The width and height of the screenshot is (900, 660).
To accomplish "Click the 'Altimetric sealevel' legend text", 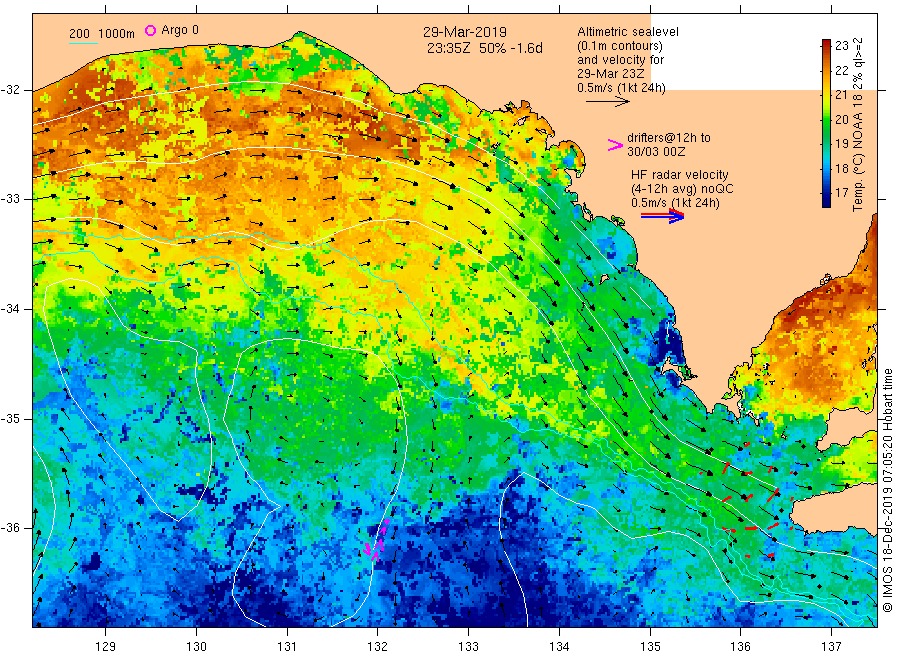I will pos(628,32).
